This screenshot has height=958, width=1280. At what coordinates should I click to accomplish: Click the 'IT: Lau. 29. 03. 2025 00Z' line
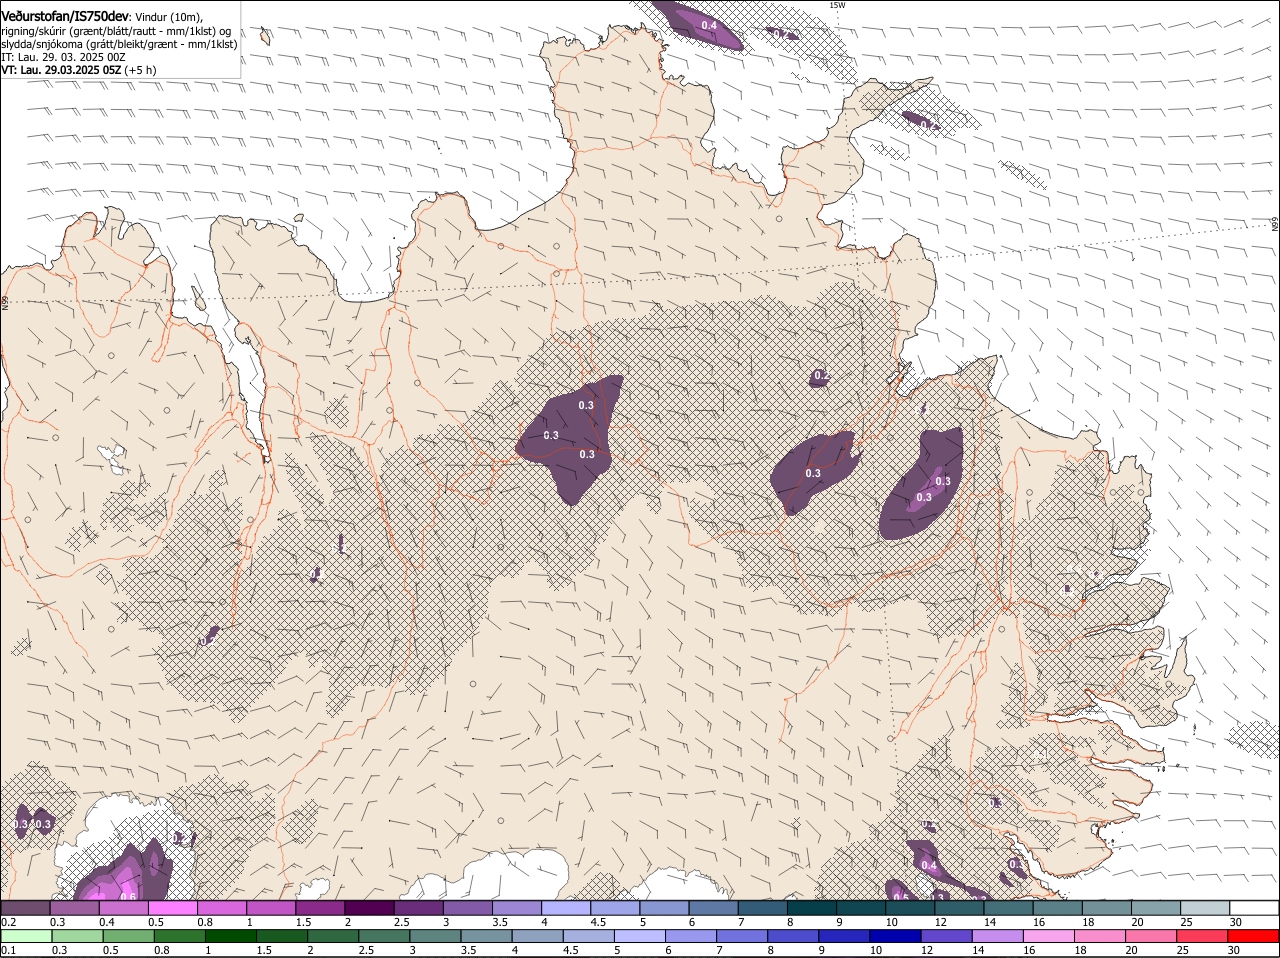click(x=63, y=57)
